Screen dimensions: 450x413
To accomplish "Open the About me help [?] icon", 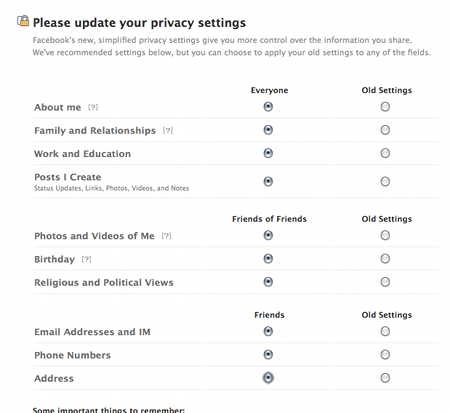I will (93, 107).
